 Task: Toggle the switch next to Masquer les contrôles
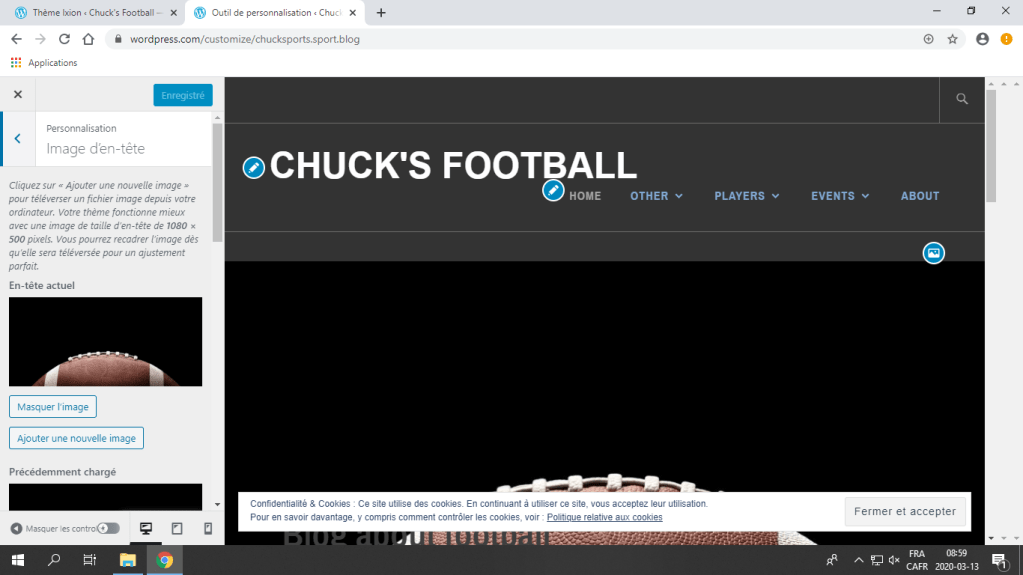[x=108, y=528]
